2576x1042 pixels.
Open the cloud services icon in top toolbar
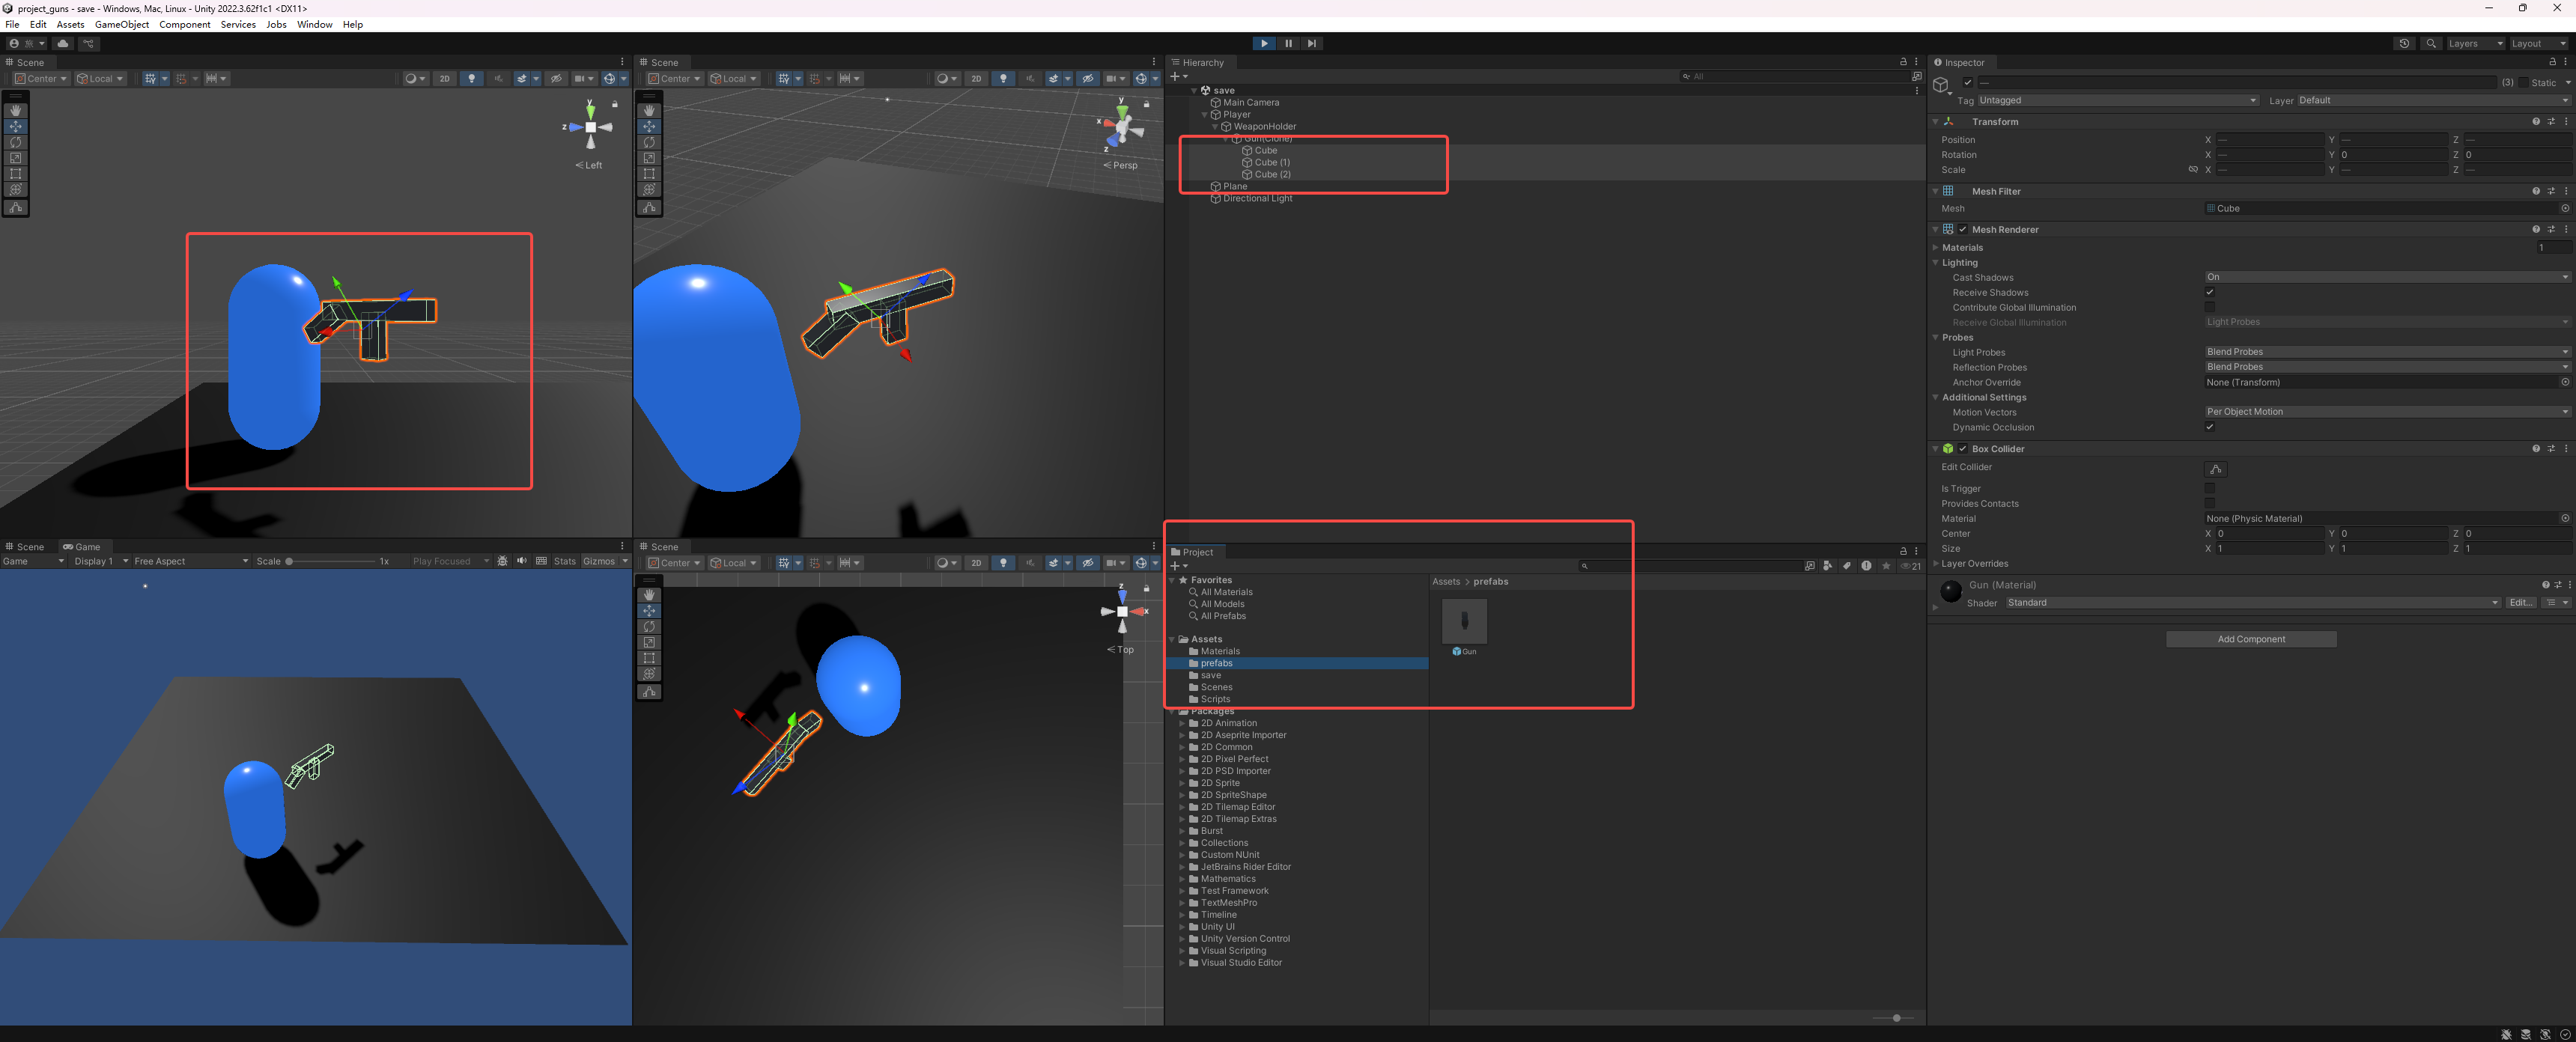[63, 43]
